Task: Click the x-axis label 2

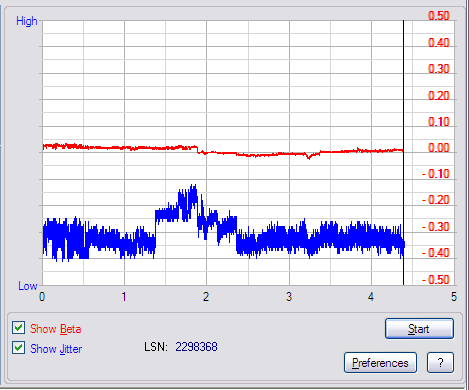Action: (x=206, y=296)
